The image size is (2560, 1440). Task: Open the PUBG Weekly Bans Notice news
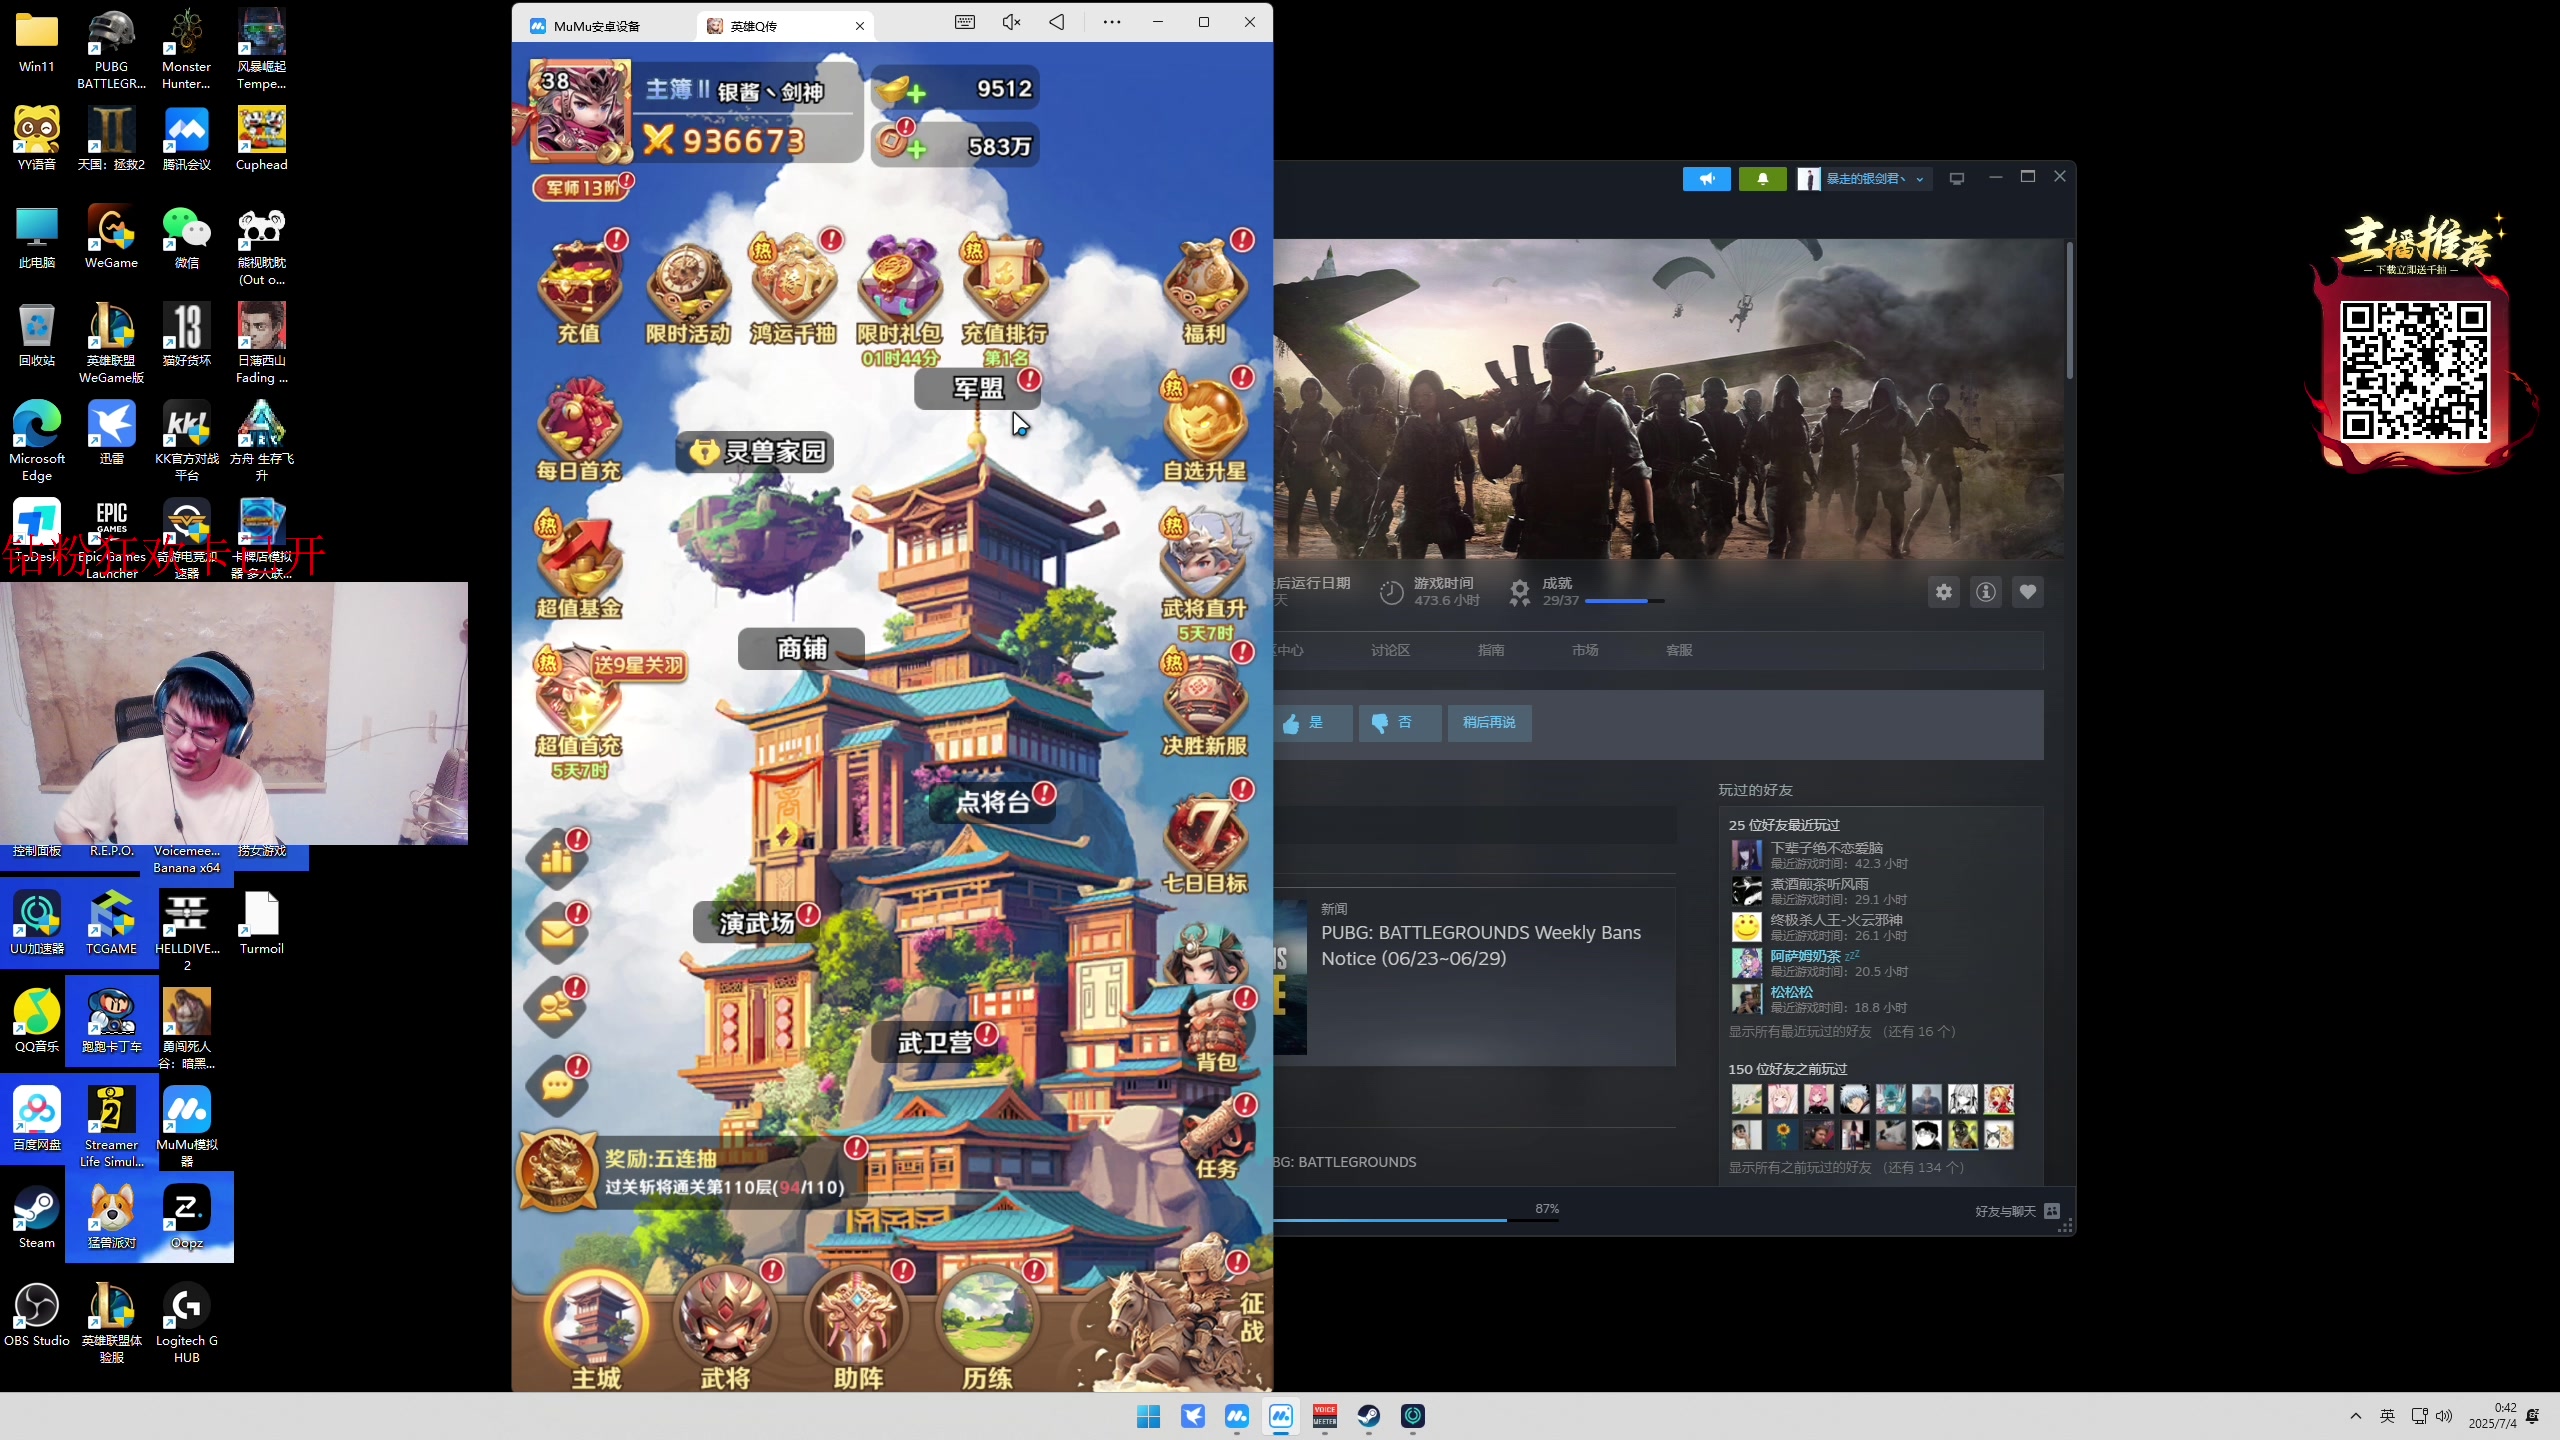click(1481, 945)
